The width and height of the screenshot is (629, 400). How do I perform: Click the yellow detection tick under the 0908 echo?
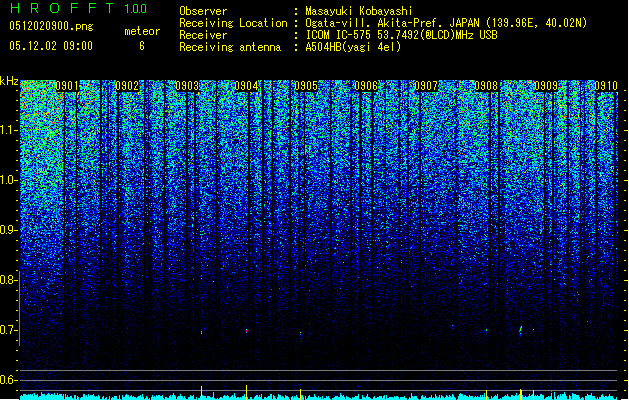pos(487,394)
